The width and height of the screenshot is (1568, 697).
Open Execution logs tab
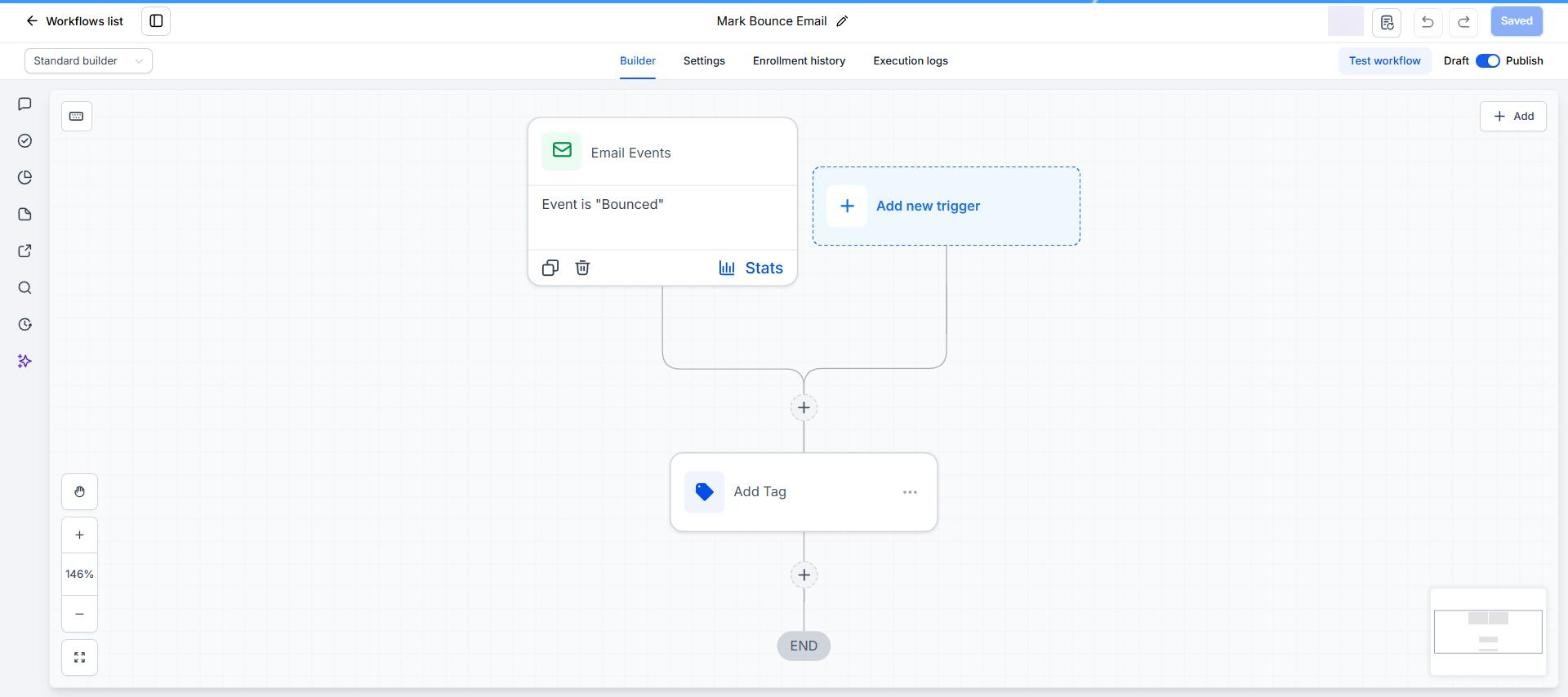(x=910, y=61)
